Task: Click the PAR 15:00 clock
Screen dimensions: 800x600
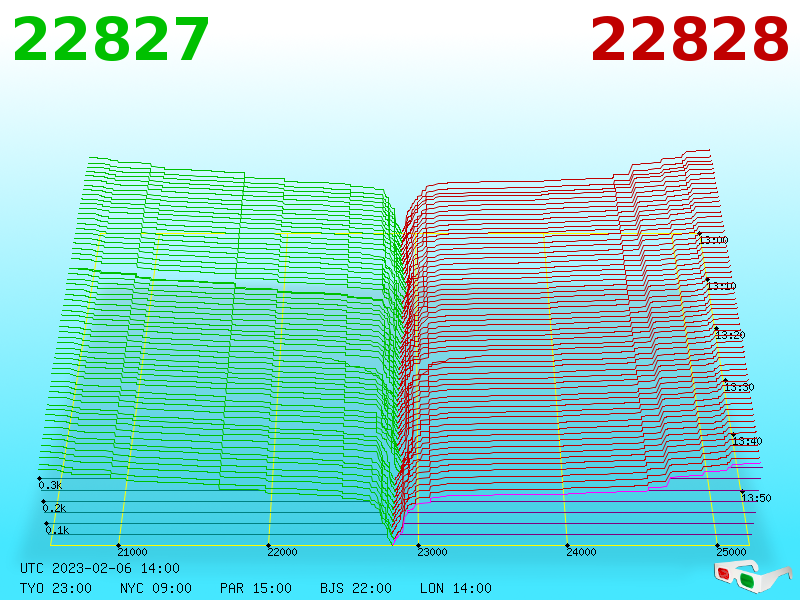Action: [x=256, y=588]
